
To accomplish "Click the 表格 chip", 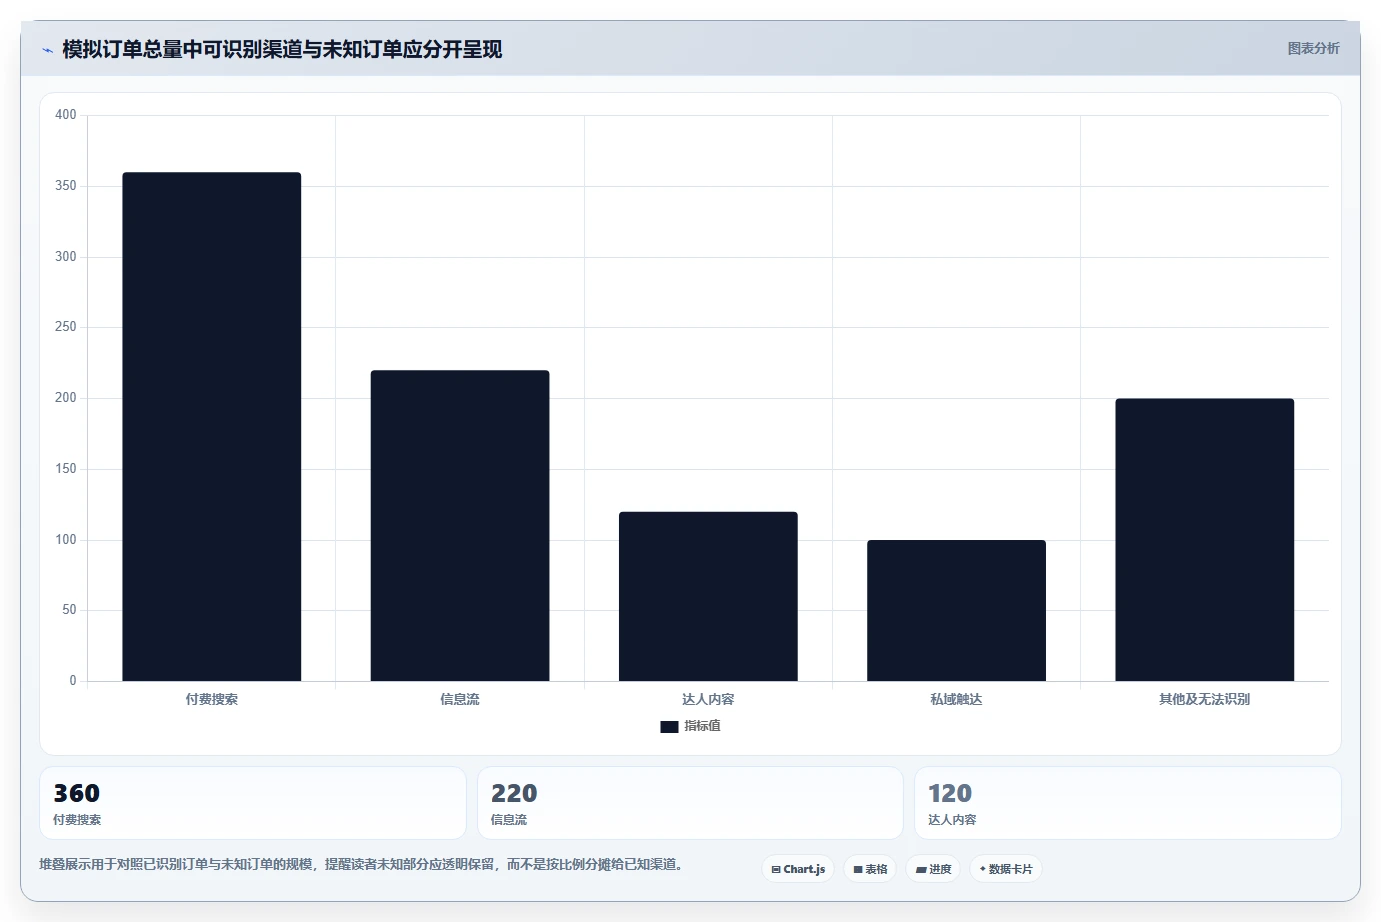I will (870, 869).
